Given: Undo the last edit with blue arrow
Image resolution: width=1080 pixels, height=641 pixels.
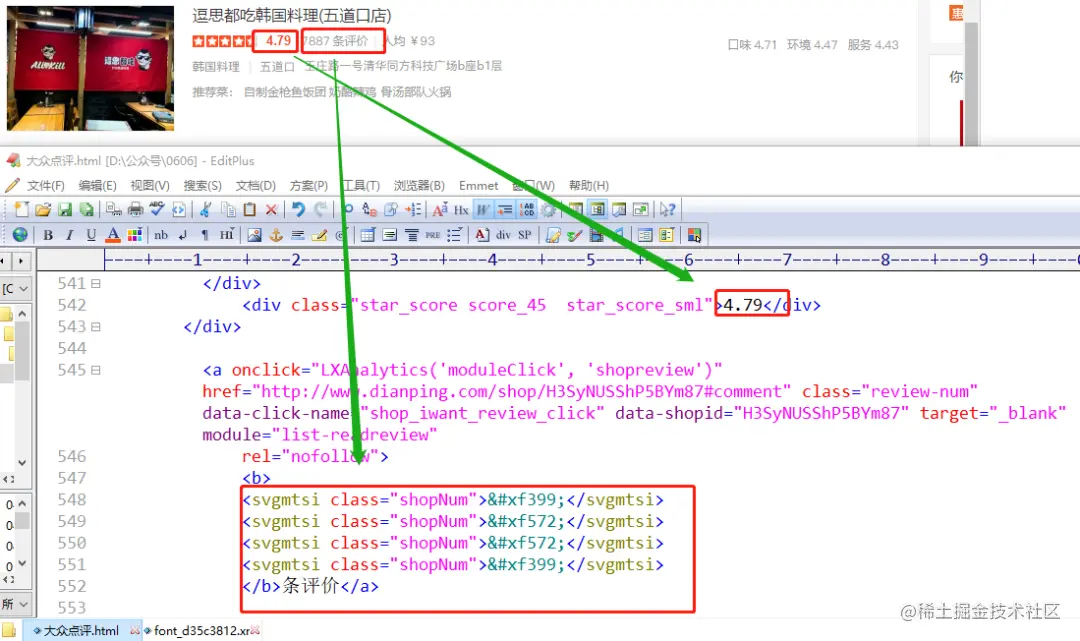Looking at the screenshot, I should tap(298, 209).
